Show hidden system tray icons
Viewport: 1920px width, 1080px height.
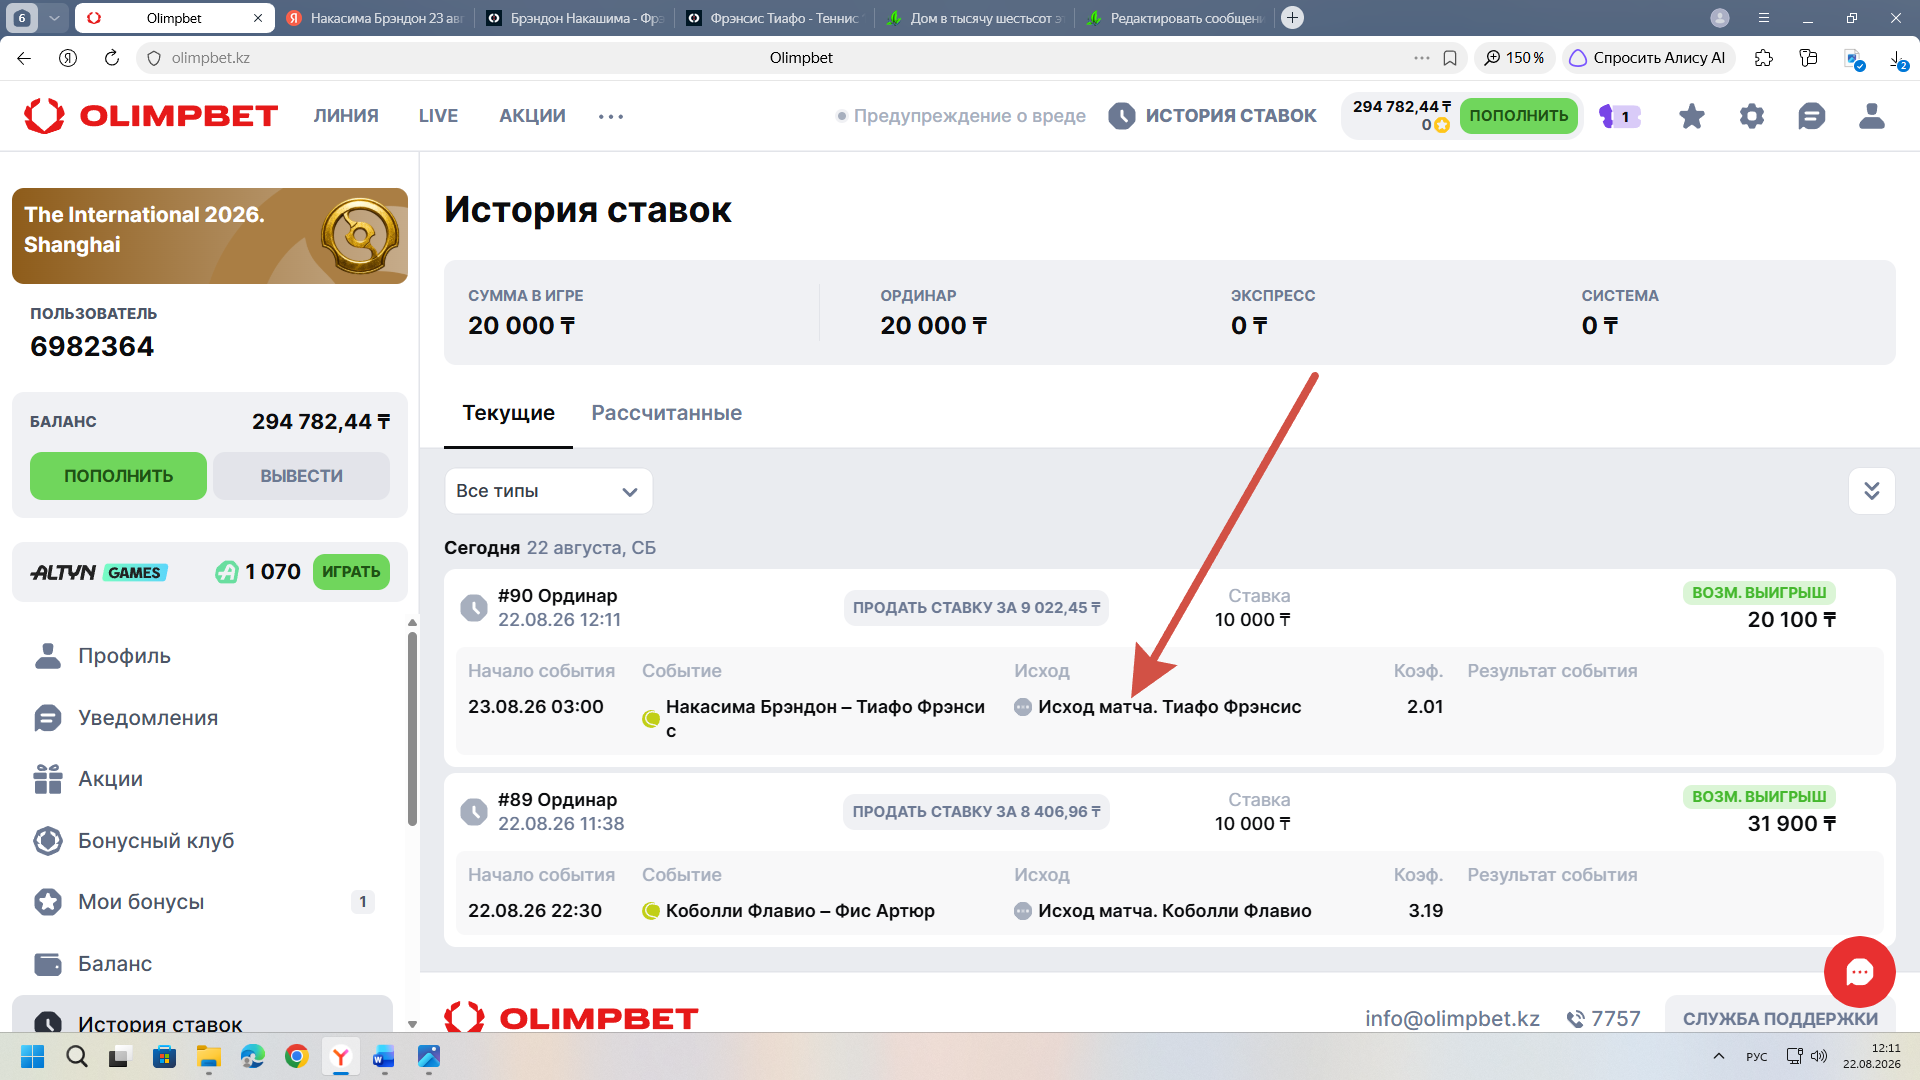(1718, 1056)
